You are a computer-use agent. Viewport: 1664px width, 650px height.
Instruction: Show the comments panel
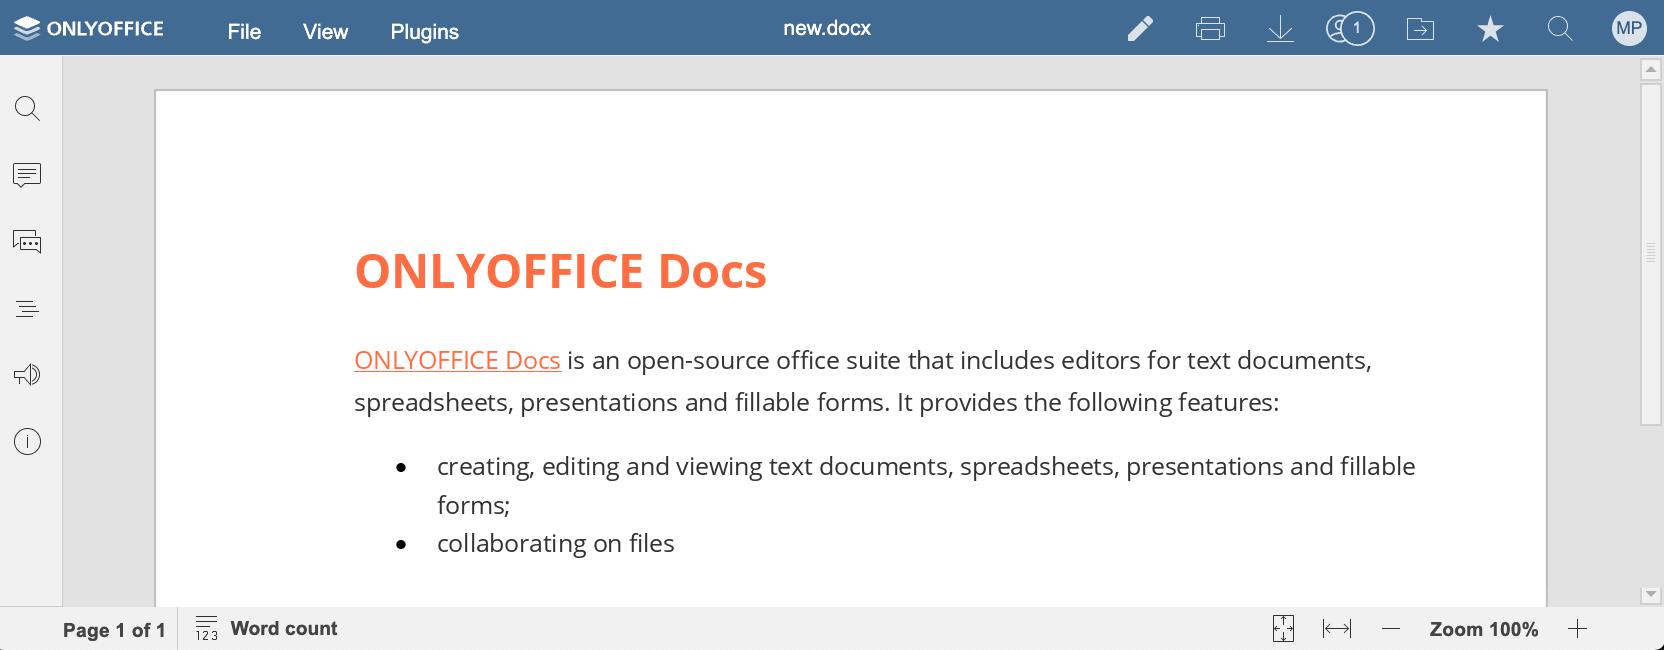click(27, 175)
